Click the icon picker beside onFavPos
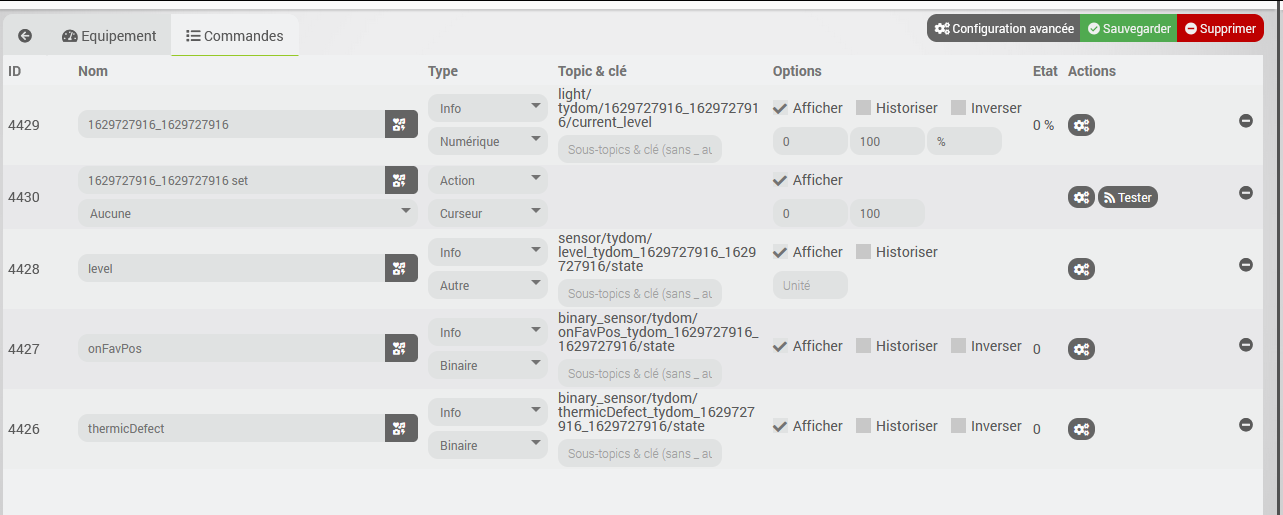This screenshot has height=515, width=1283. pos(401,348)
